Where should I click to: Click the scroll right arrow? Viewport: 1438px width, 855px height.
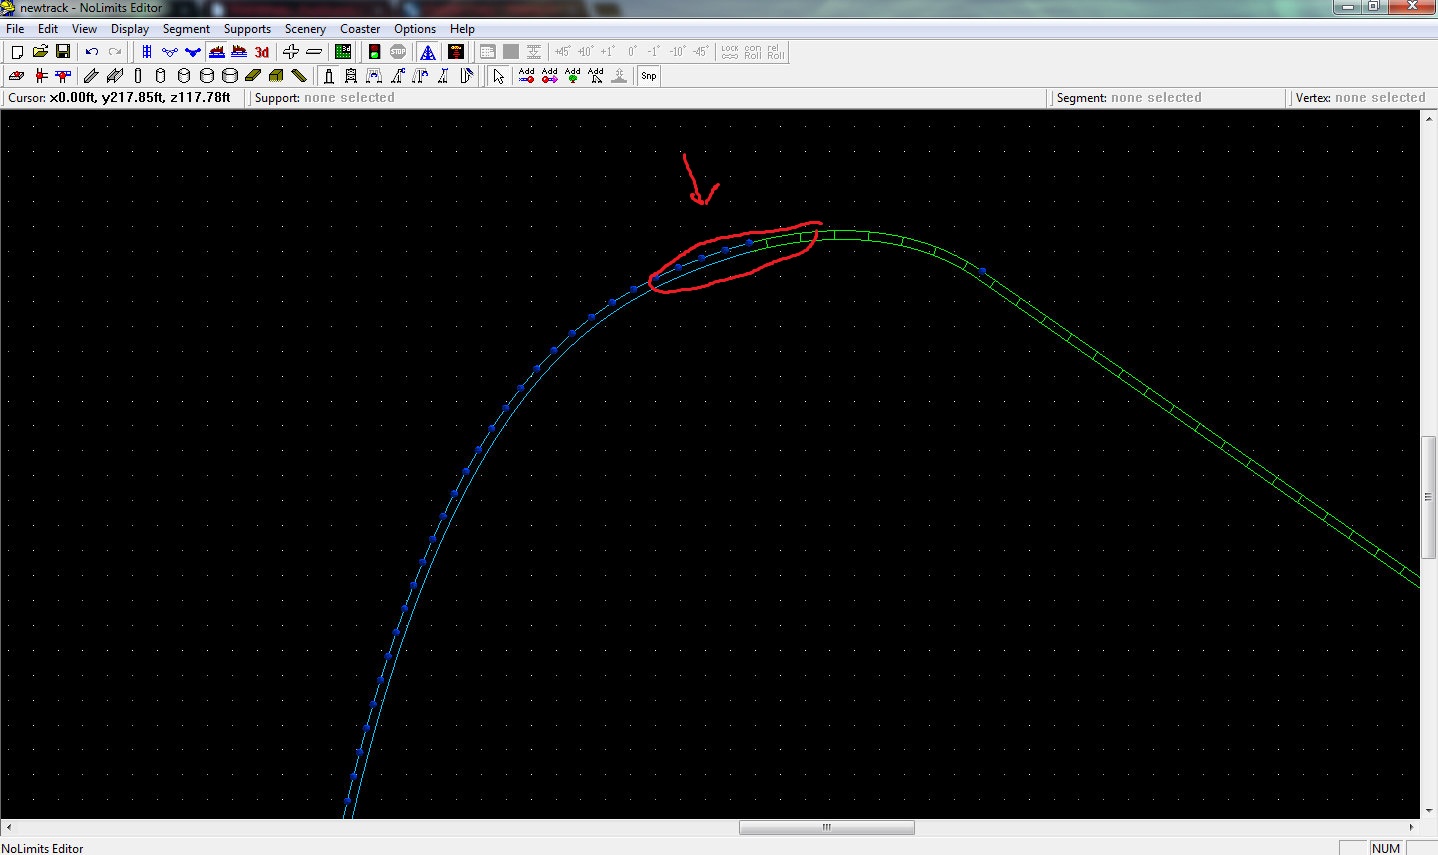[1412, 827]
